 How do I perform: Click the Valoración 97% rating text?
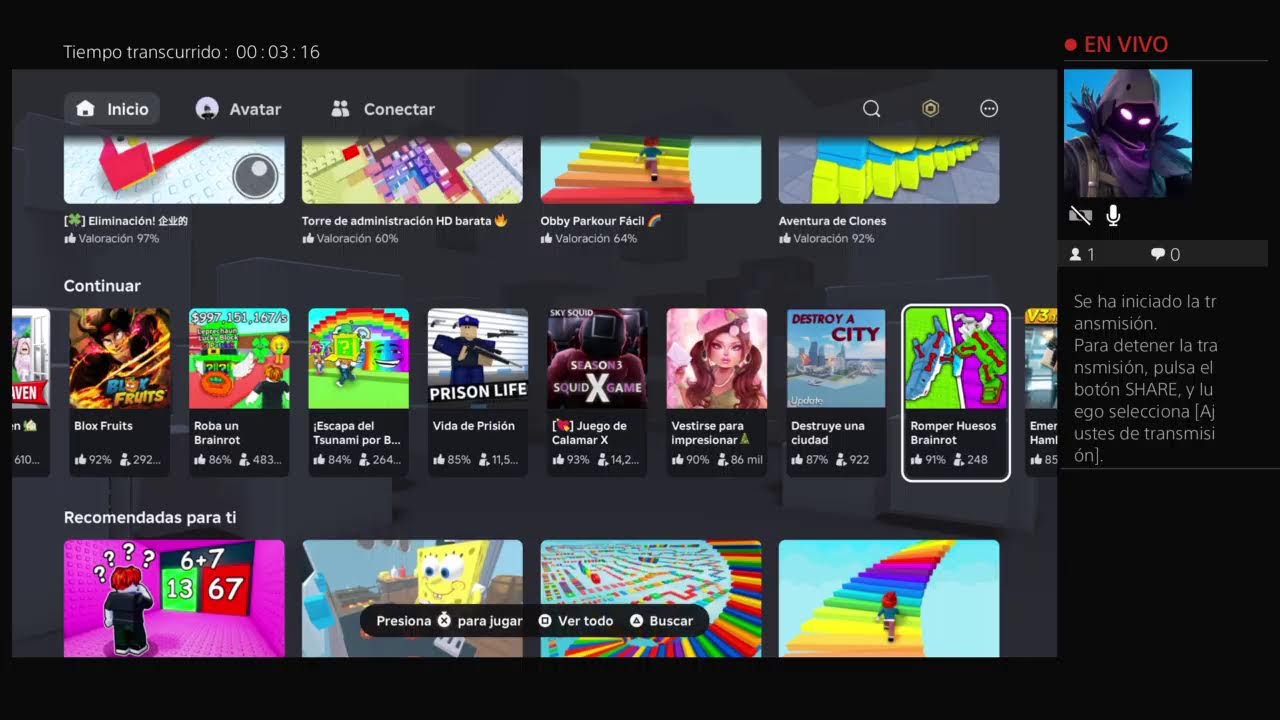pyautogui.click(x=111, y=239)
